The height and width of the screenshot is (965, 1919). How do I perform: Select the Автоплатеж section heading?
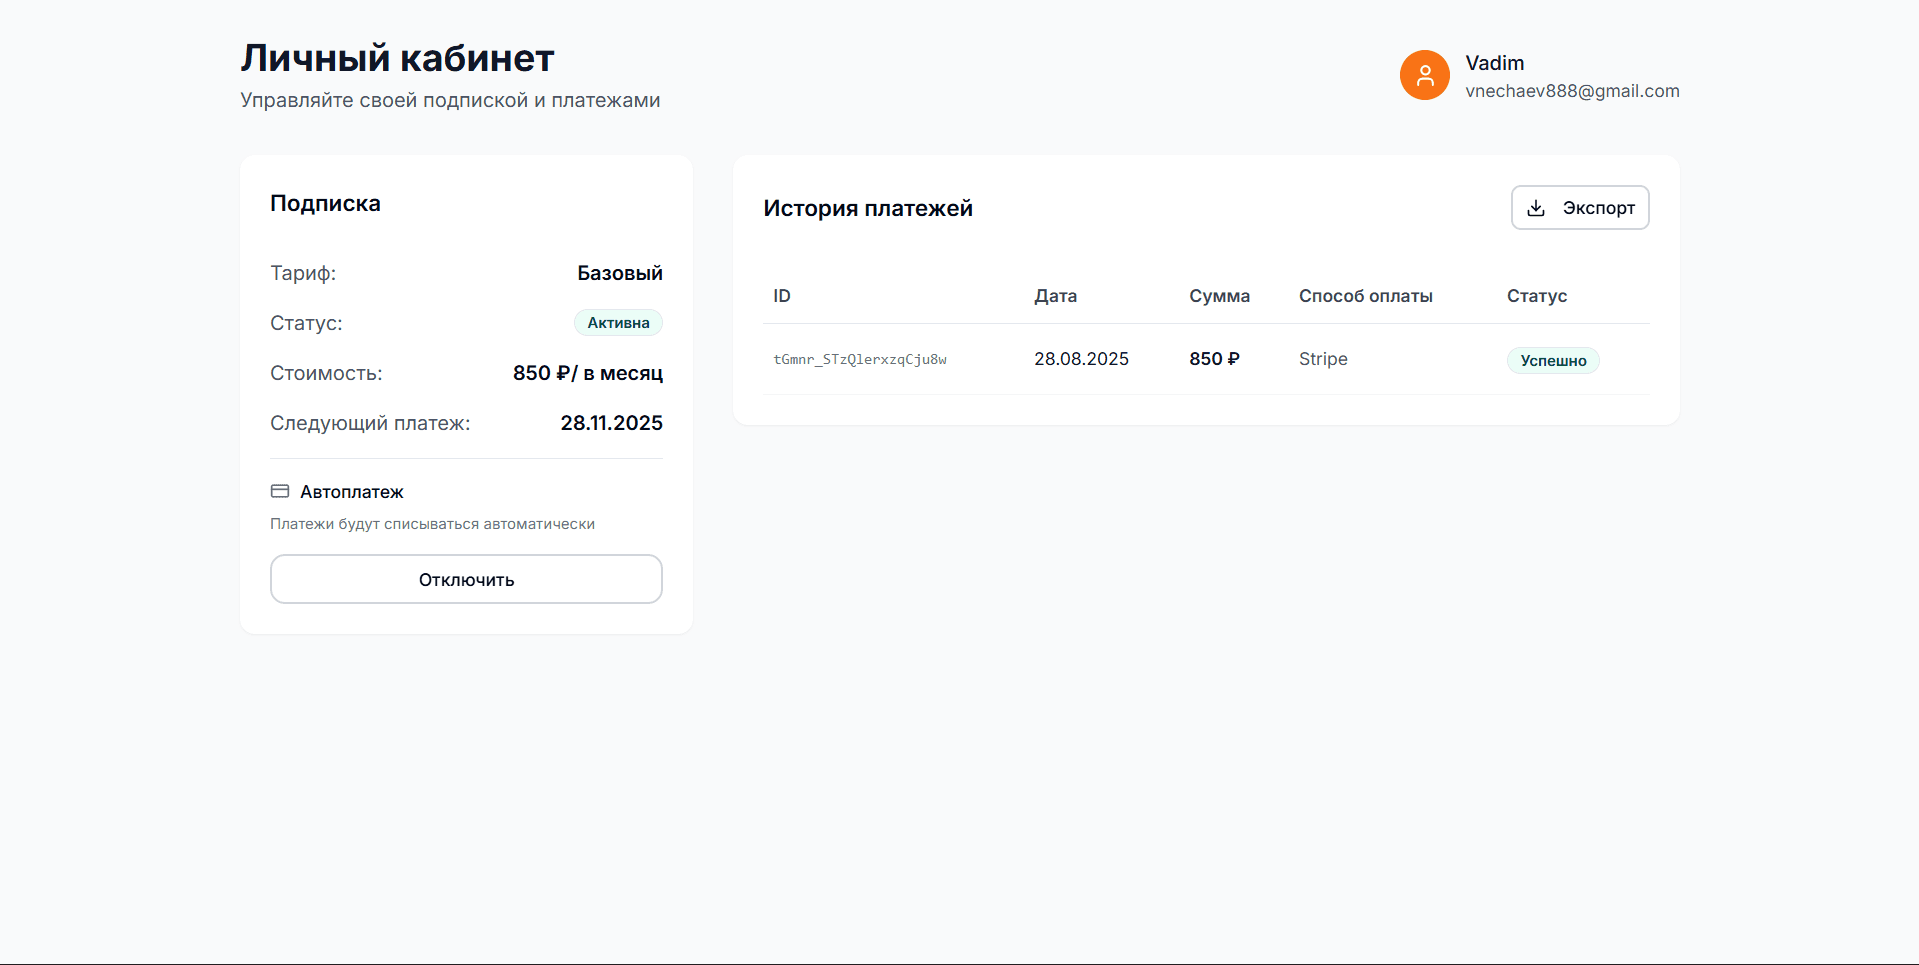352,491
